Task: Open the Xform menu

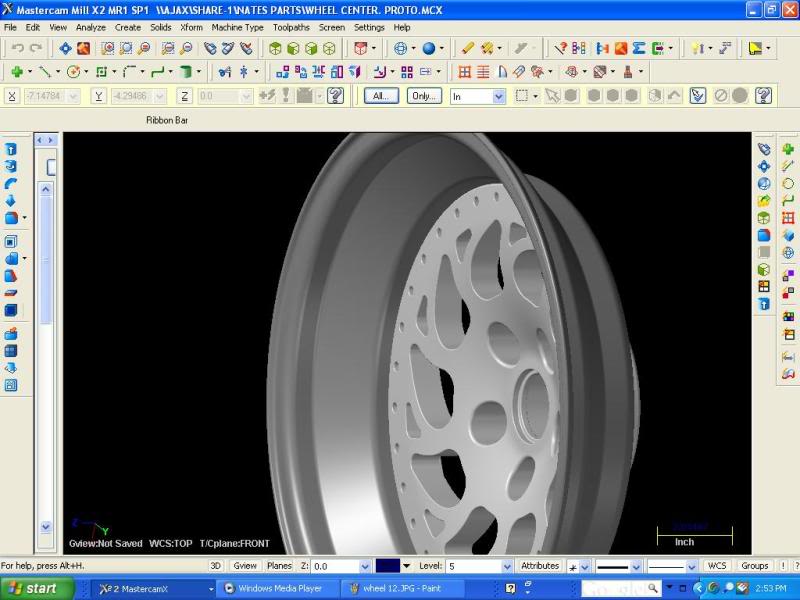Action: pyautogui.click(x=191, y=27)
